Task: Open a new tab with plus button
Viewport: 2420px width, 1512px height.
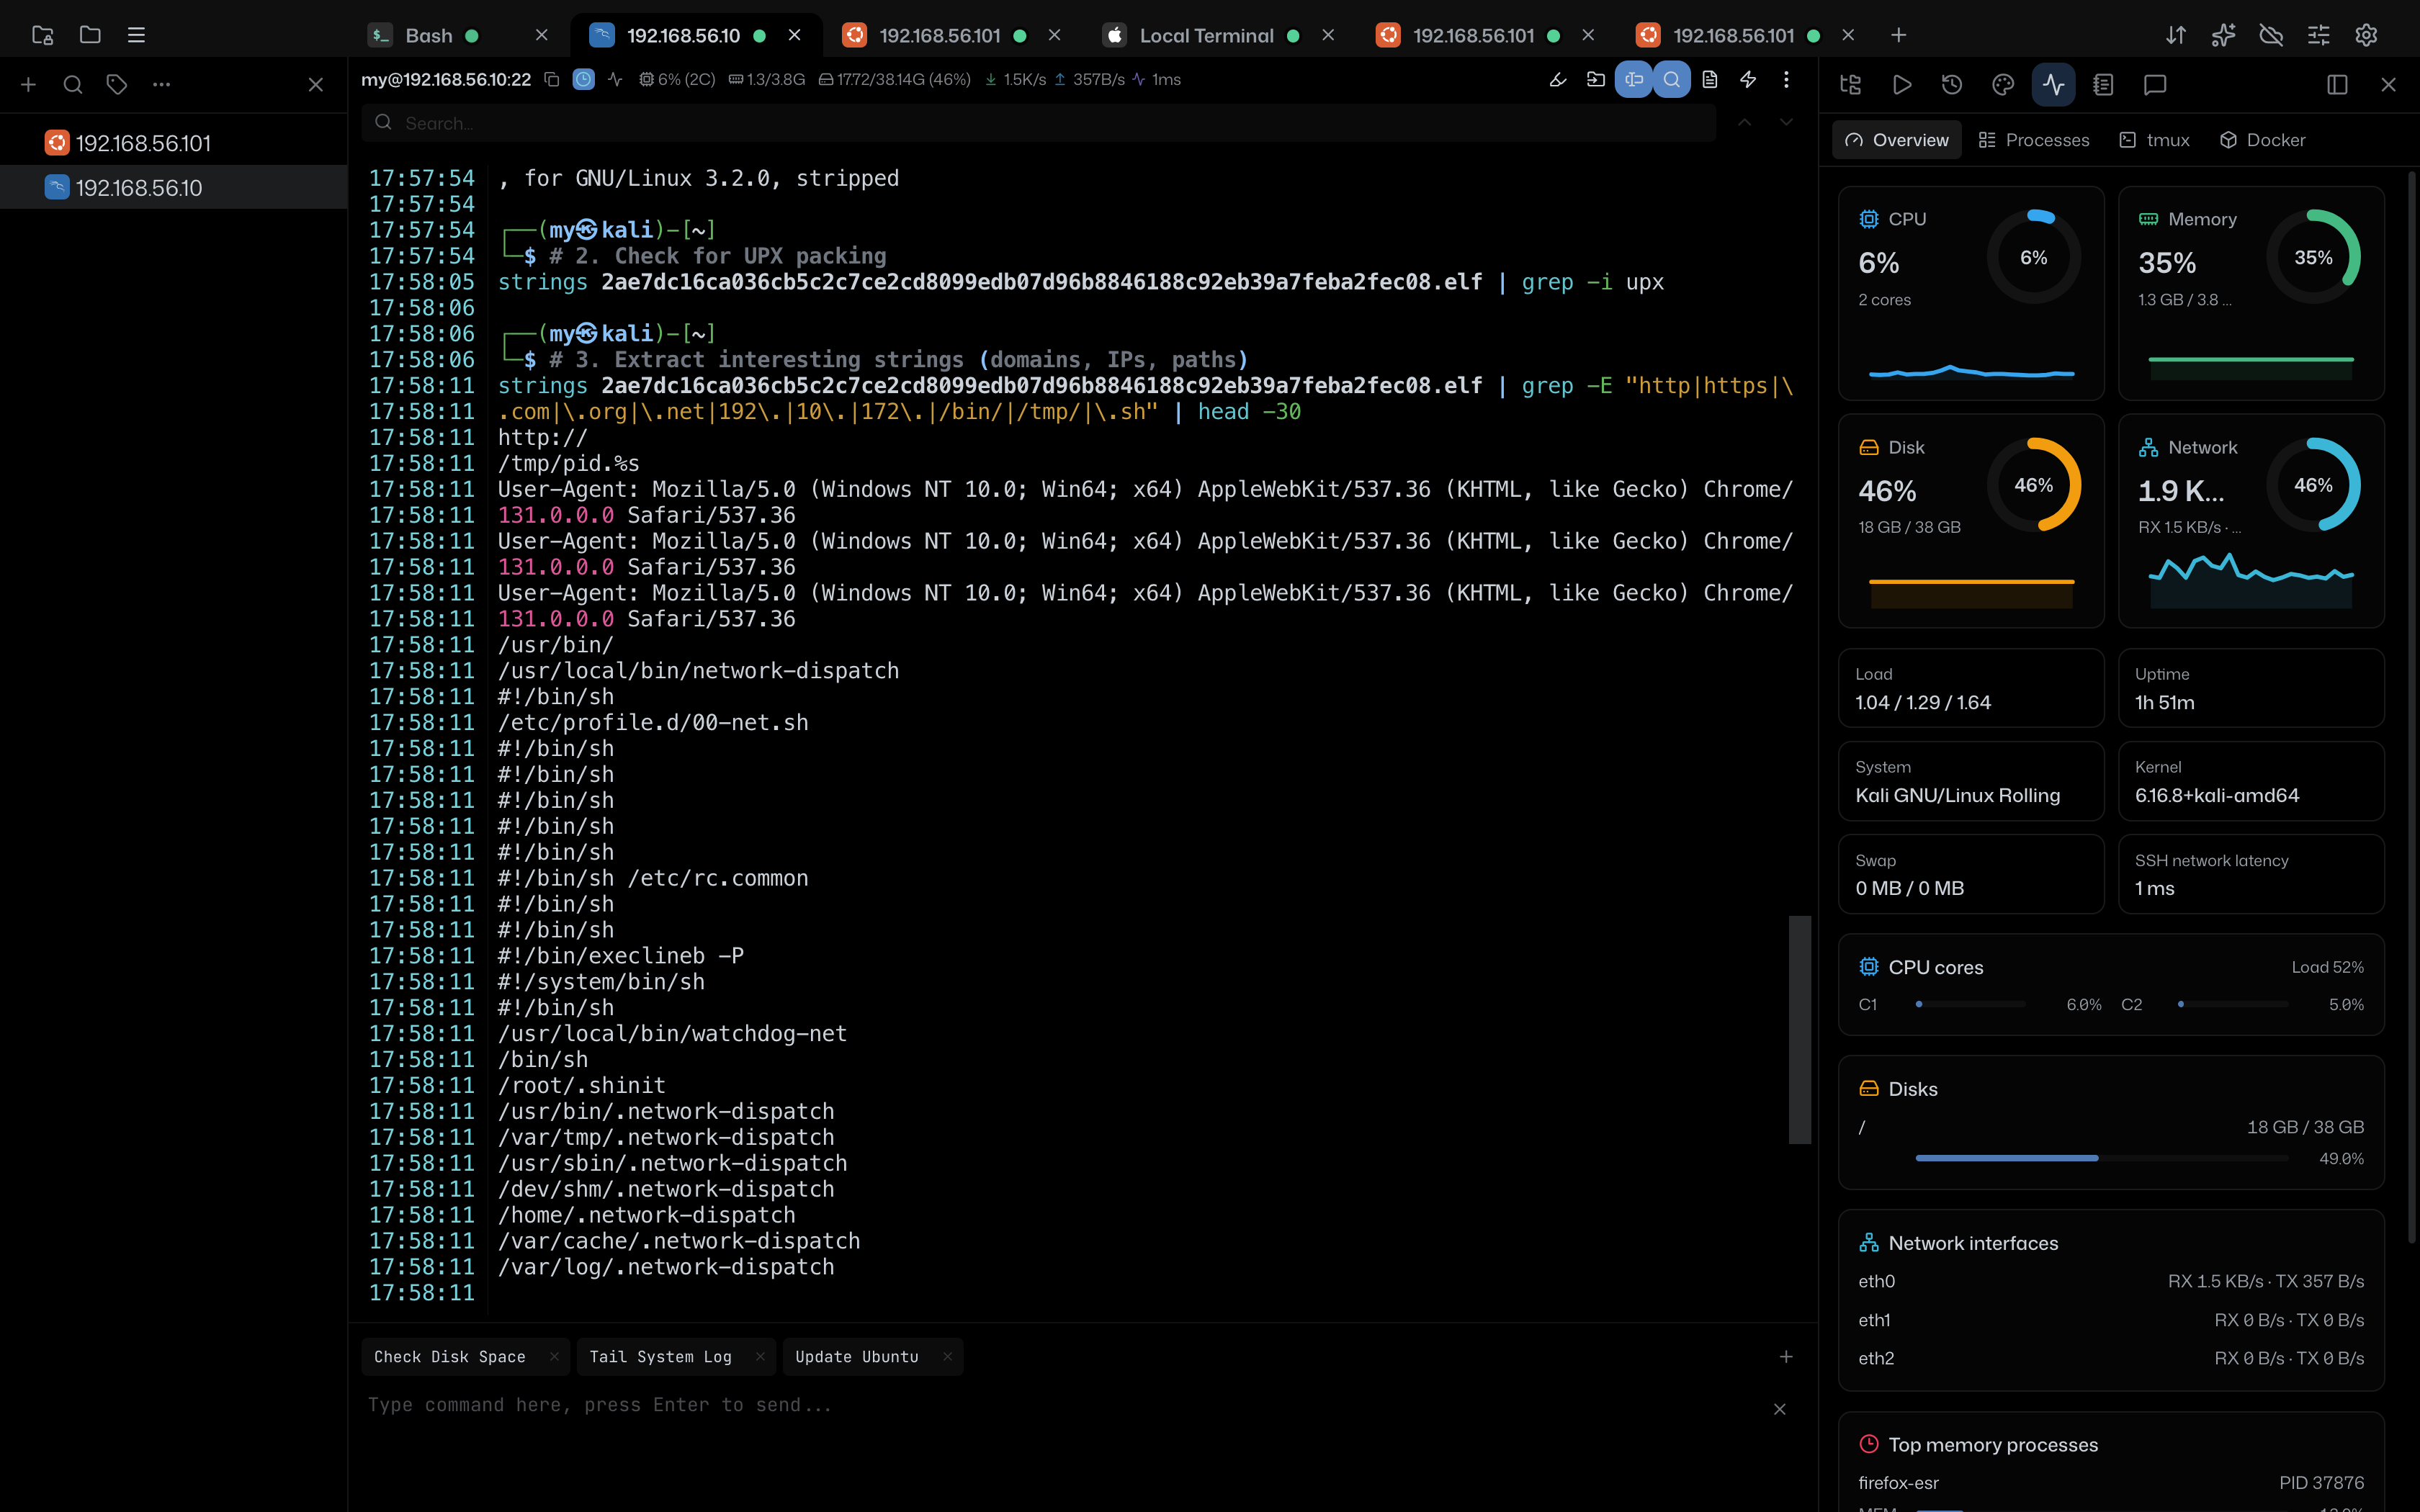Action: [1899, 35]
